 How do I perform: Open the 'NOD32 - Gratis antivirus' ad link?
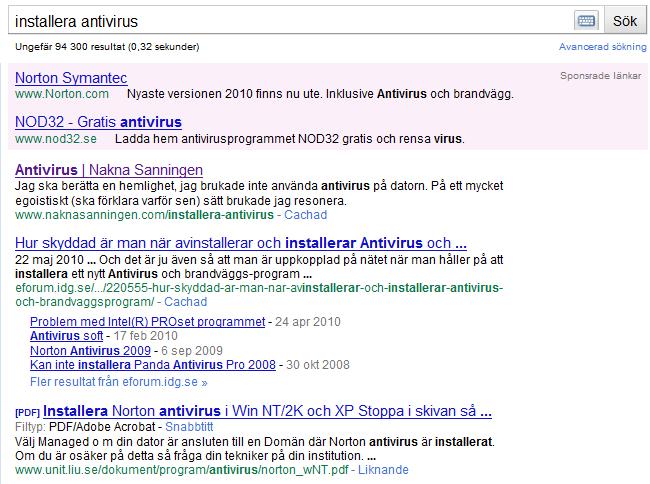point(98,122)
